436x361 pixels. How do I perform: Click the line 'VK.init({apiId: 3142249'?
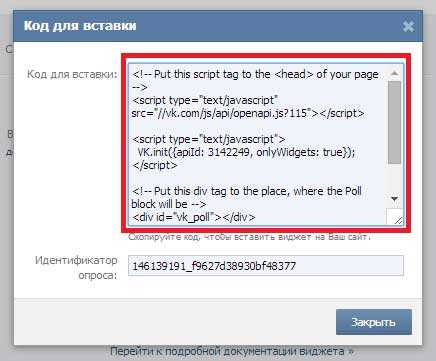[194, 152]
